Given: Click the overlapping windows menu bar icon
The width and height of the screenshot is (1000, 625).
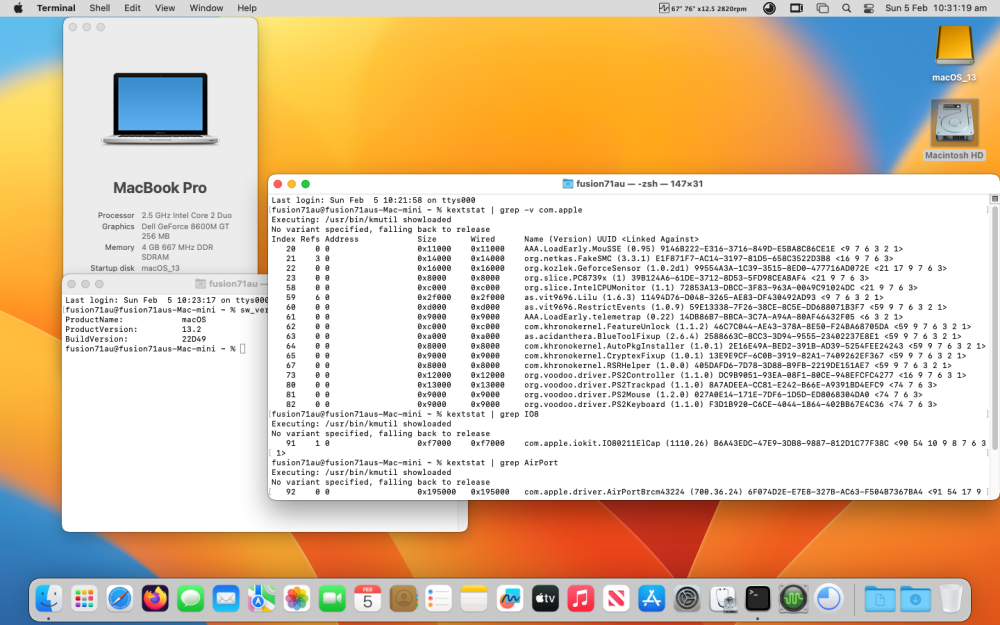Looking at the screenshot, I should [823, 8].
